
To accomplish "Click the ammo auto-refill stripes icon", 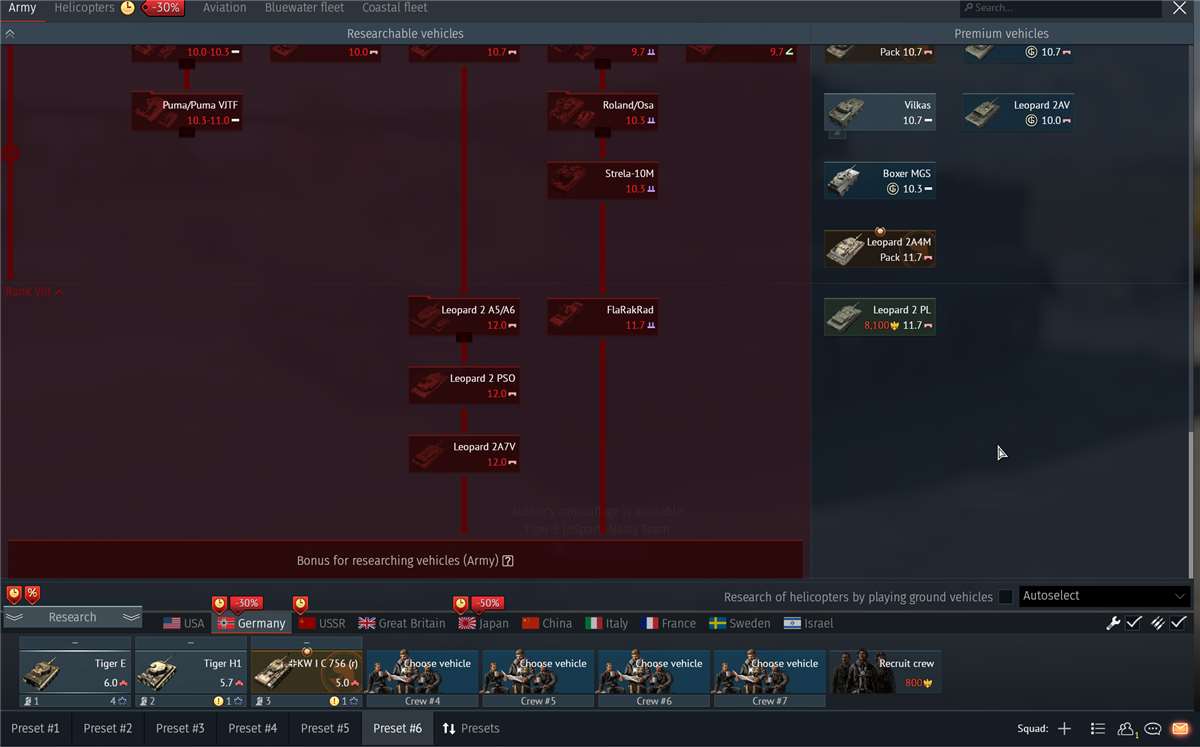I will point(1157,623).
